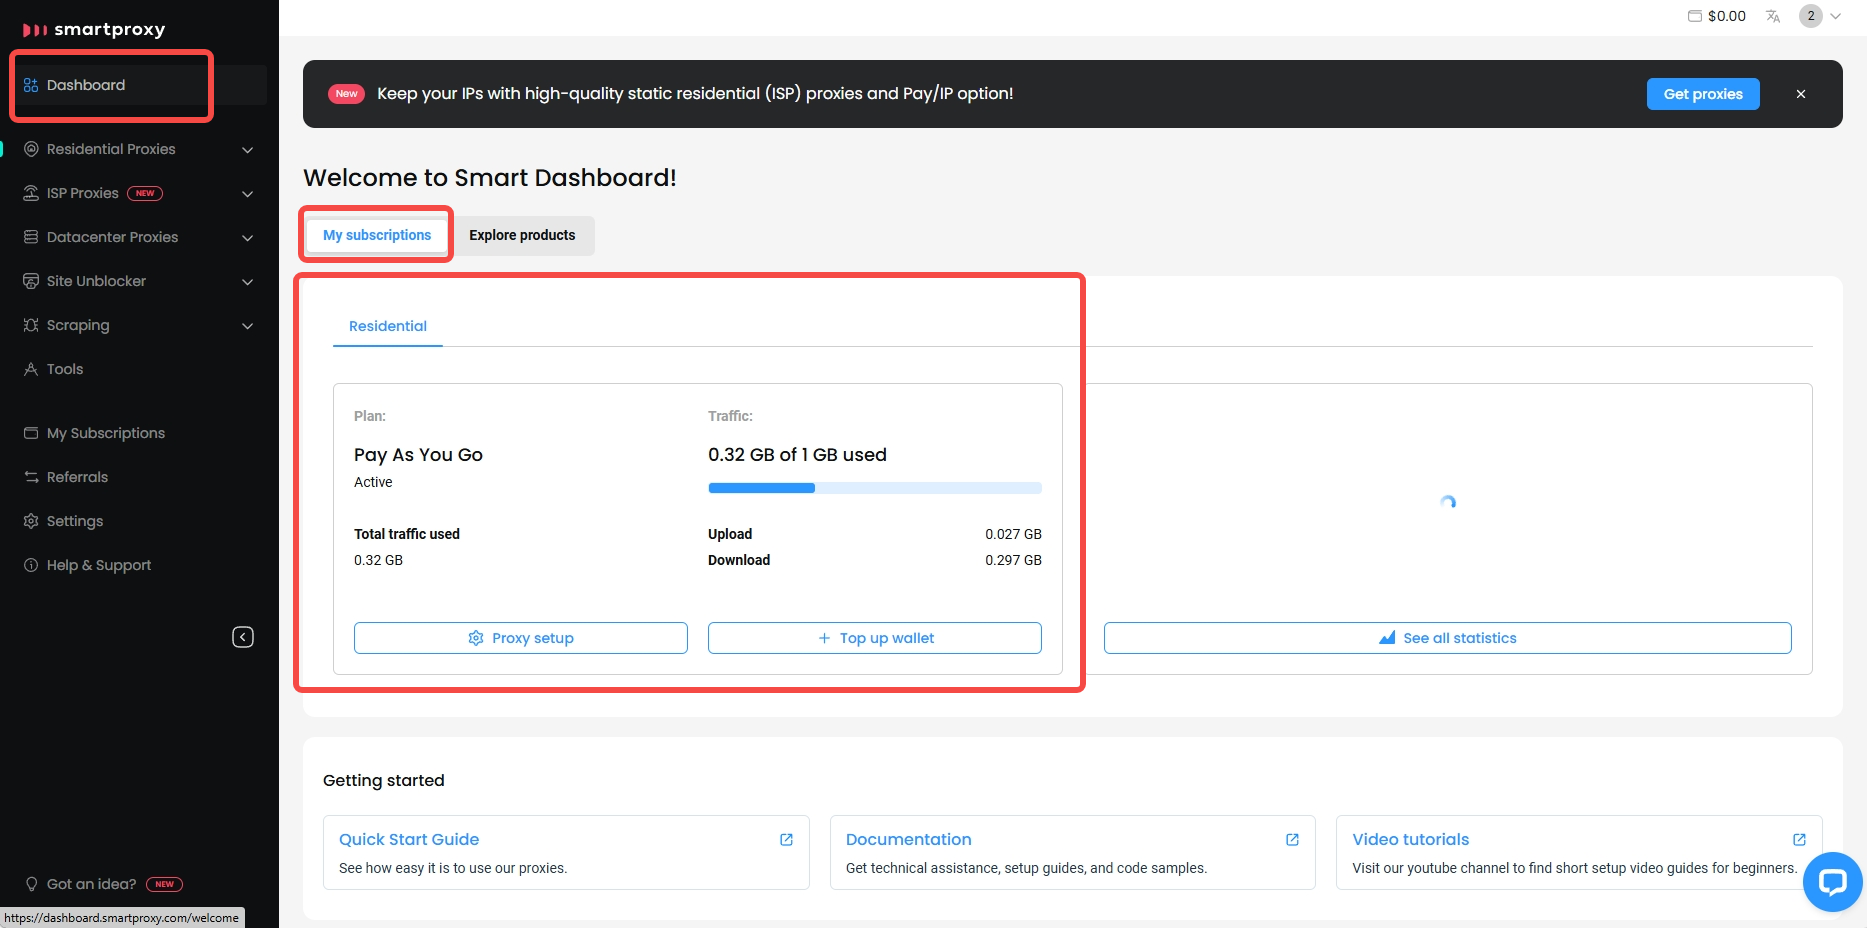Click the plus icon in Top up wallet
This screenshot has height=928, width=1867.
click(824, 638)
